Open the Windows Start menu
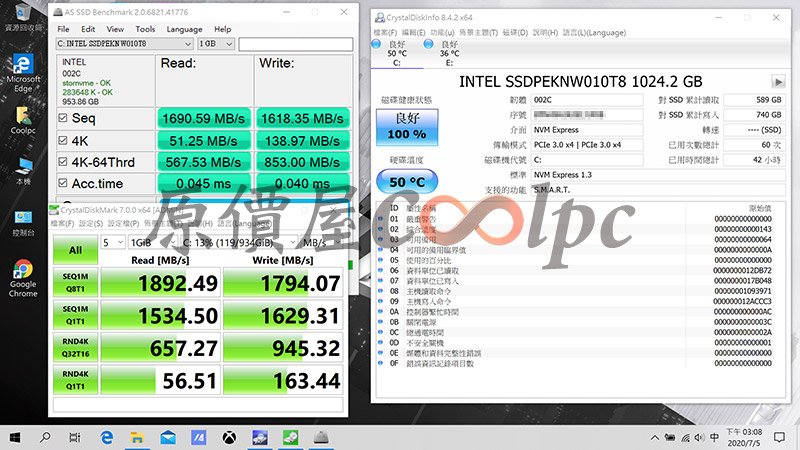The width and height of the screenshot is (800, 450). pos(15,437)
